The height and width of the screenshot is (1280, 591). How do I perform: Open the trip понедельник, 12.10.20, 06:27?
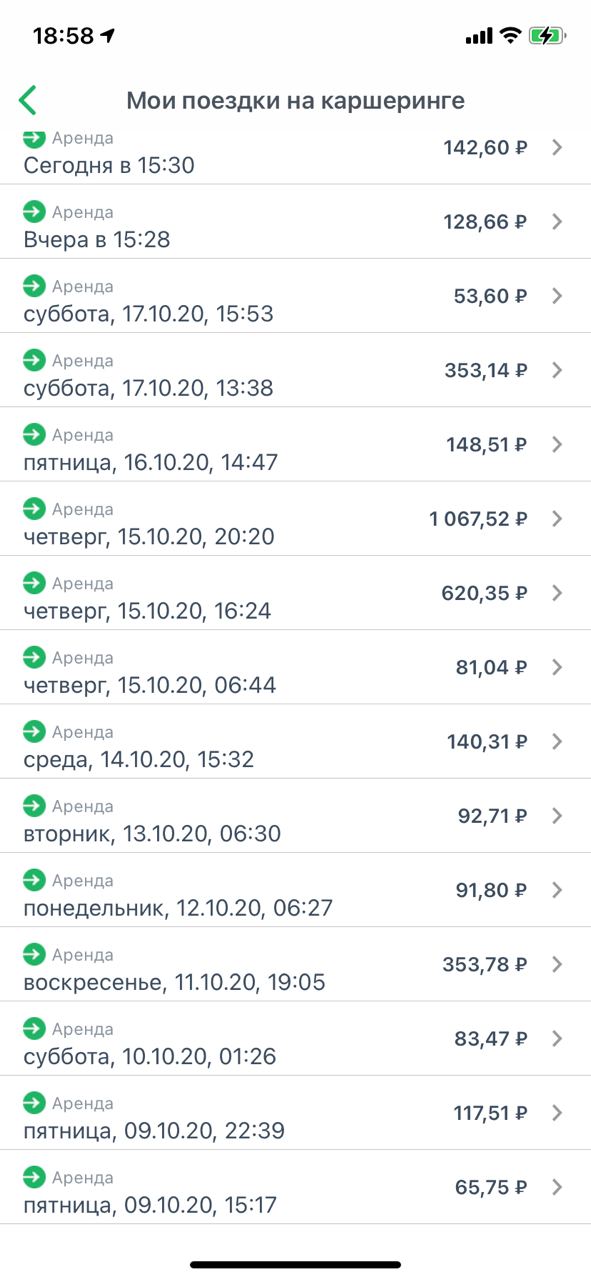295,890
